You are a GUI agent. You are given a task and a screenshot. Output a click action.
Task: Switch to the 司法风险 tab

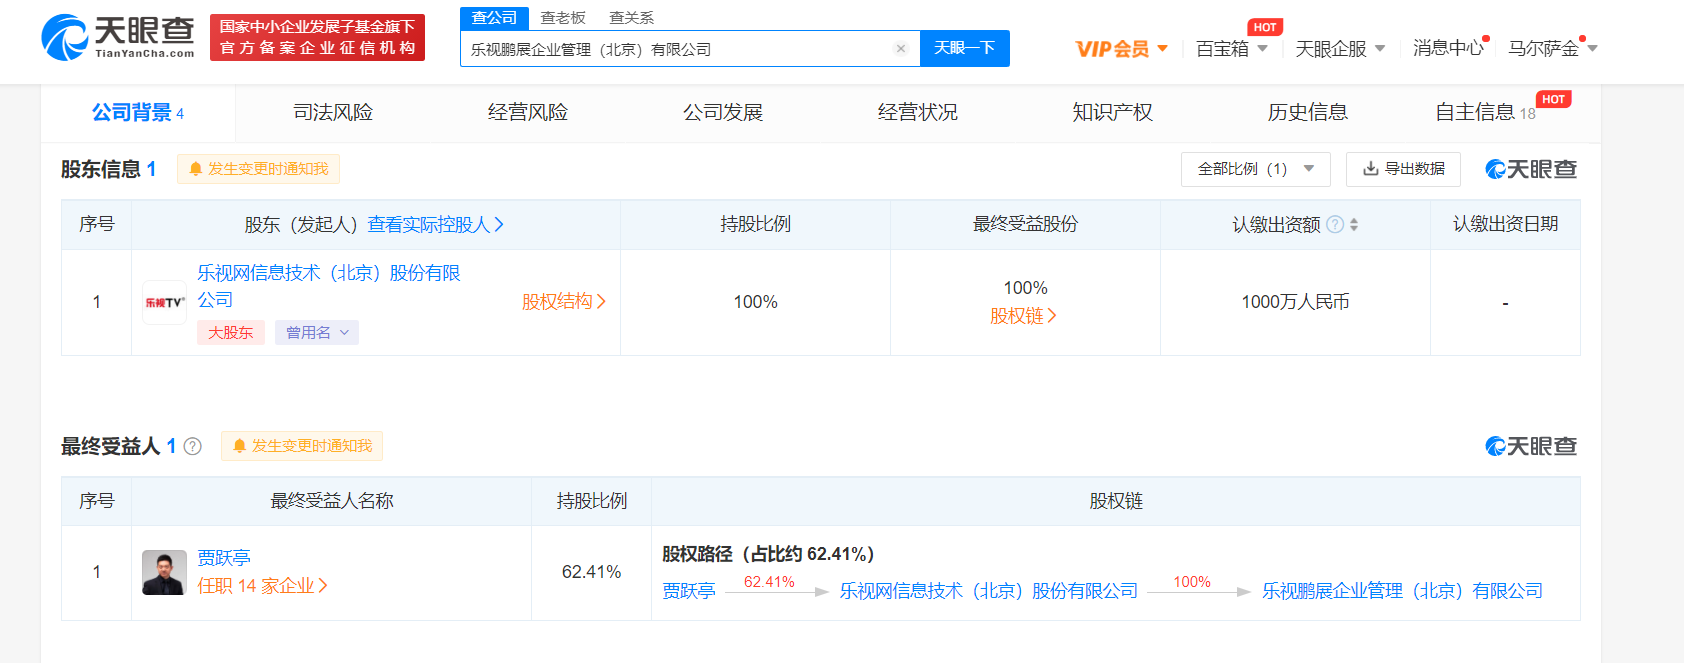tap(333, 112)
